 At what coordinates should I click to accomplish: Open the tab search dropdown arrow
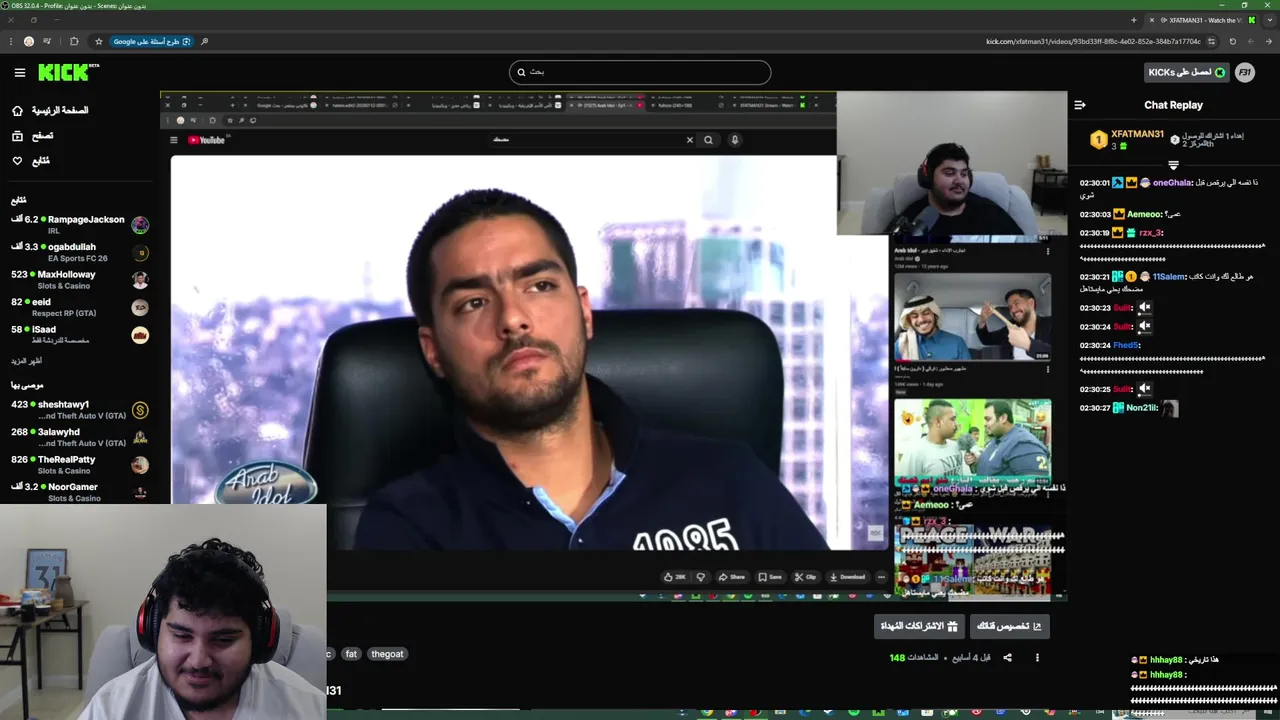click(x=1270, y=20)
